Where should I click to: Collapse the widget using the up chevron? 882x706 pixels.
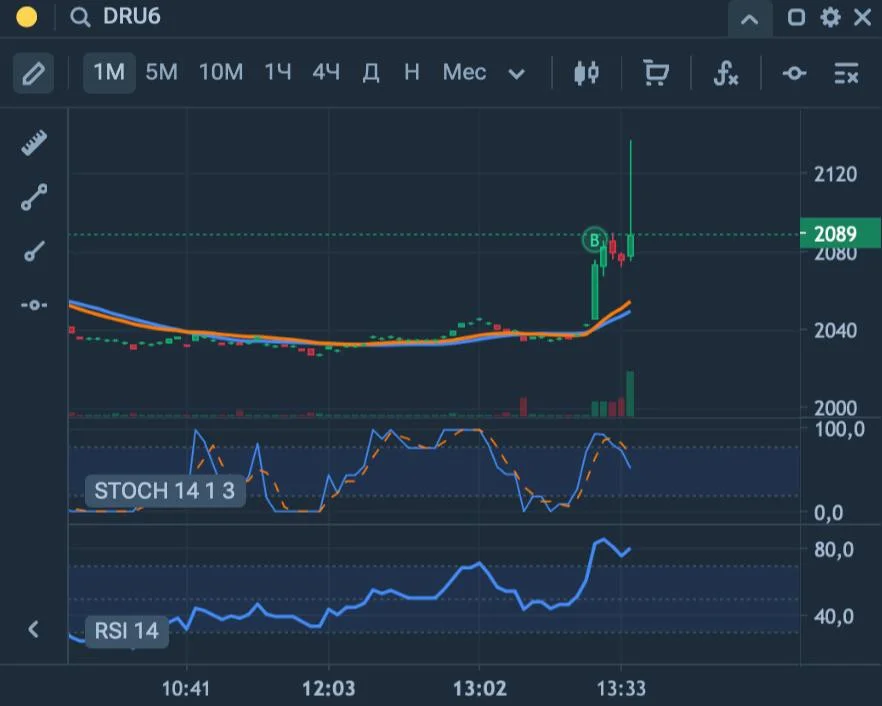click(750, 20)
